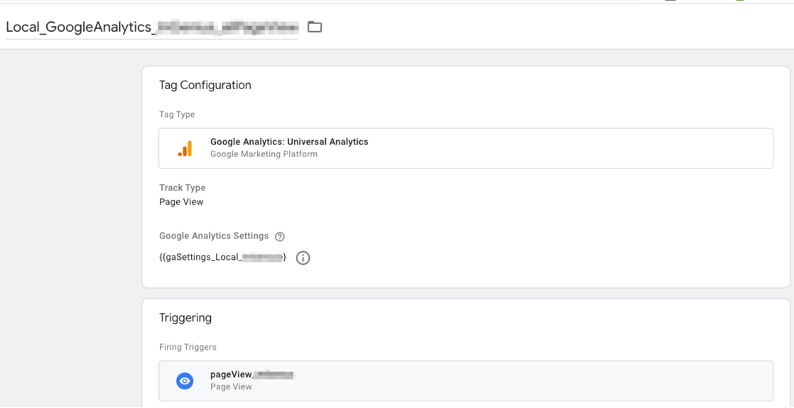Image resolution: width=794 pixels, height=408 pixels.
Task: Click the Page View track type value
Action: (x=181, y=202)
